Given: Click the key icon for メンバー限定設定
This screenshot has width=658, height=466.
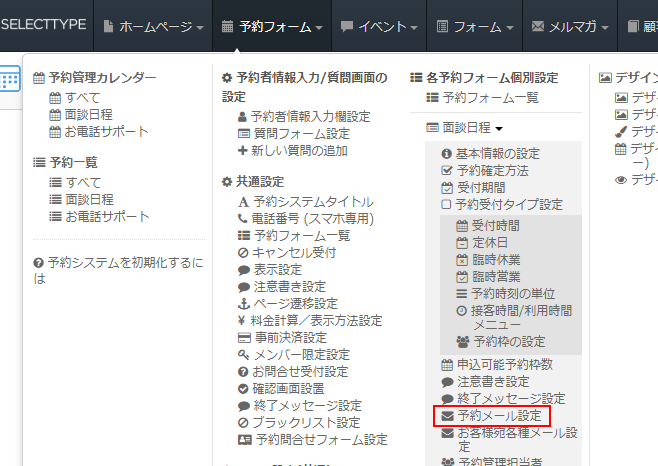Looking at the screenshot, I should pos(243,355).
